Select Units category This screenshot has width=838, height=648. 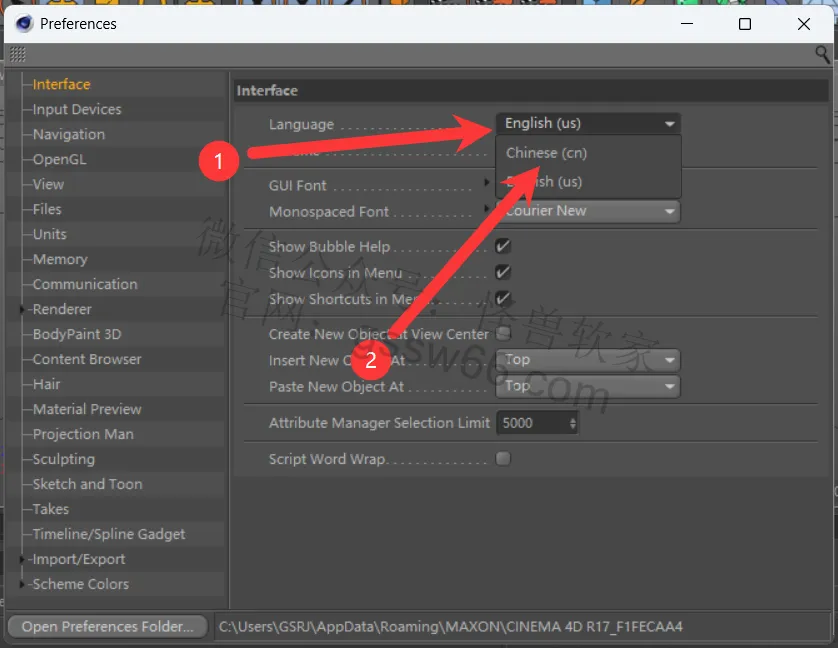(x=50, y=234)
